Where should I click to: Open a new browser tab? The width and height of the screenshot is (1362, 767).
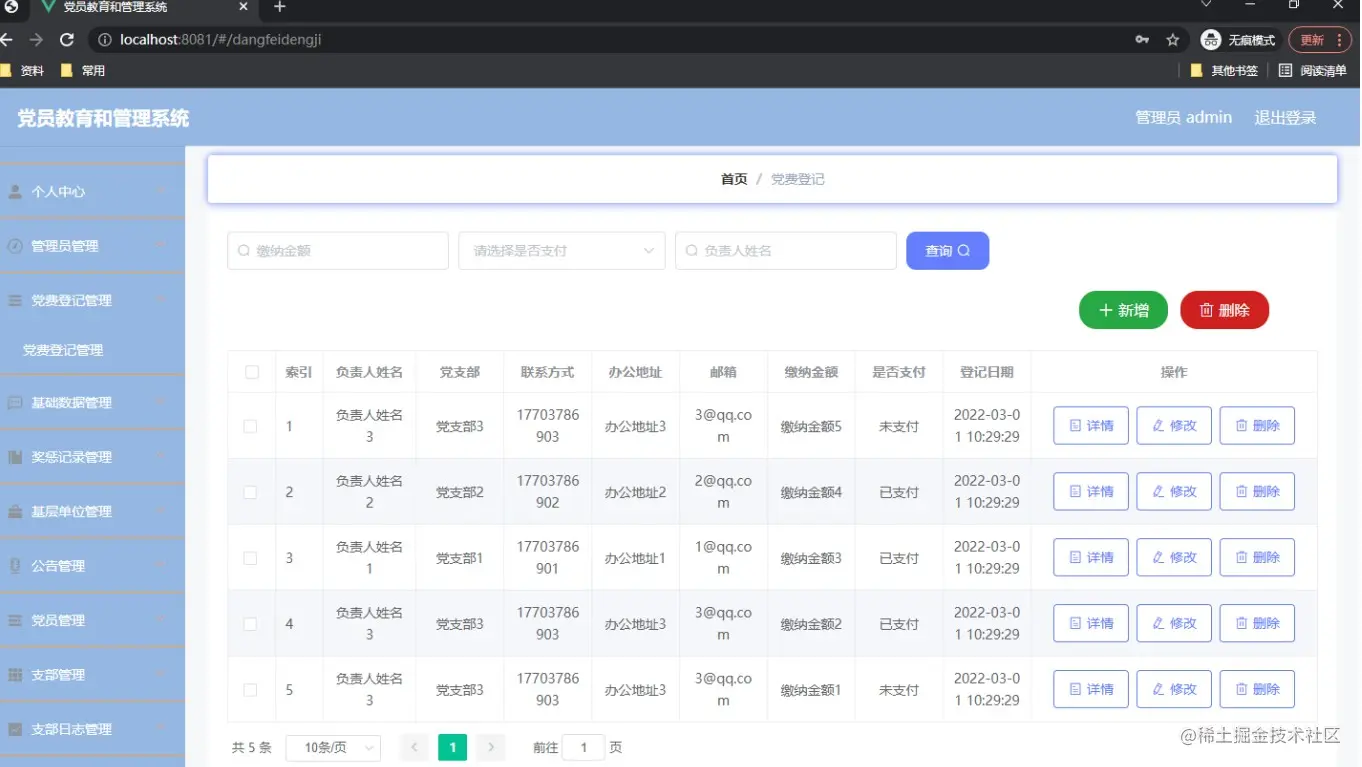280,7
